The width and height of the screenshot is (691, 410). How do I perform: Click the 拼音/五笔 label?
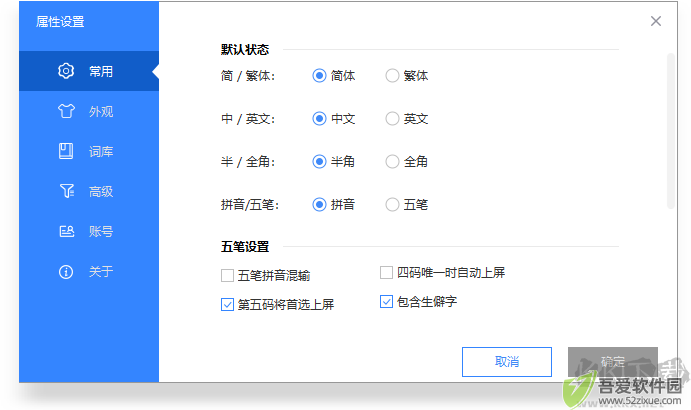[x=250, y=205]
